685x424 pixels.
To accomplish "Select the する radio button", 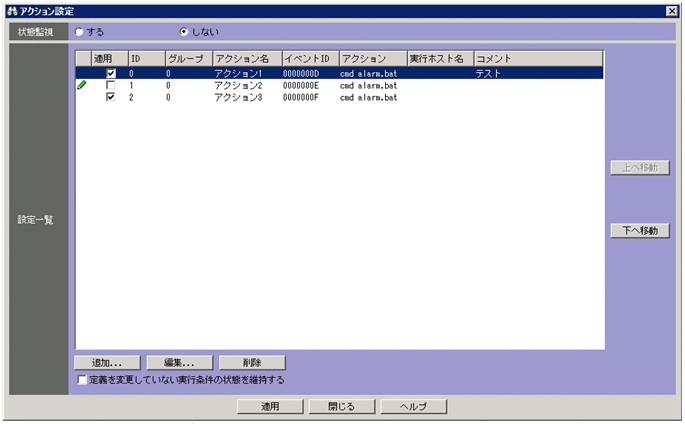I will click(79, 32).
